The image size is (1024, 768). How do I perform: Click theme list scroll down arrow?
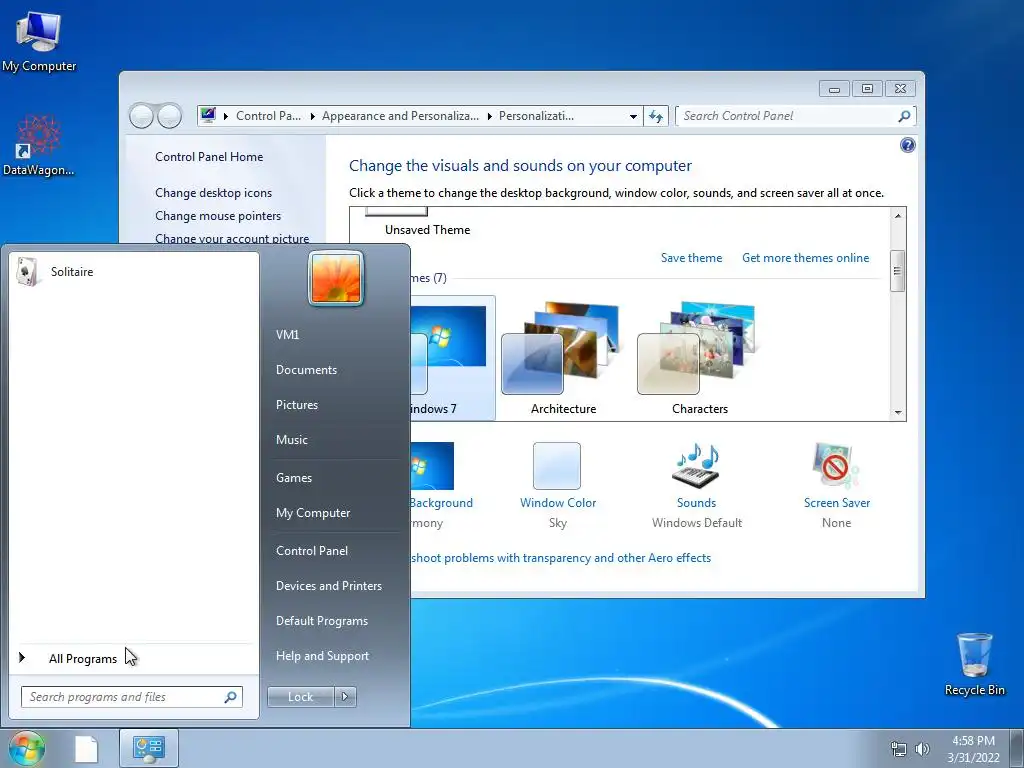click(898, 413)
